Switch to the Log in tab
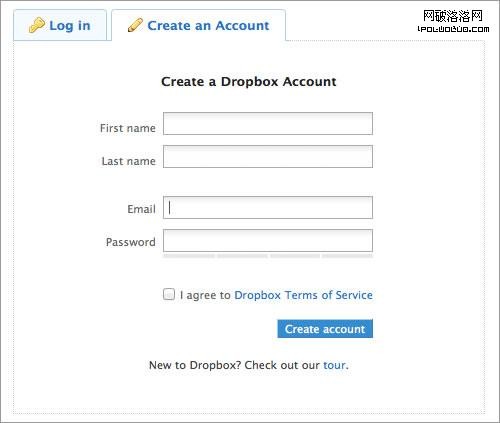The width and height of the screenshot is (500, 423). pyautogui.click(x=60, y=25)
